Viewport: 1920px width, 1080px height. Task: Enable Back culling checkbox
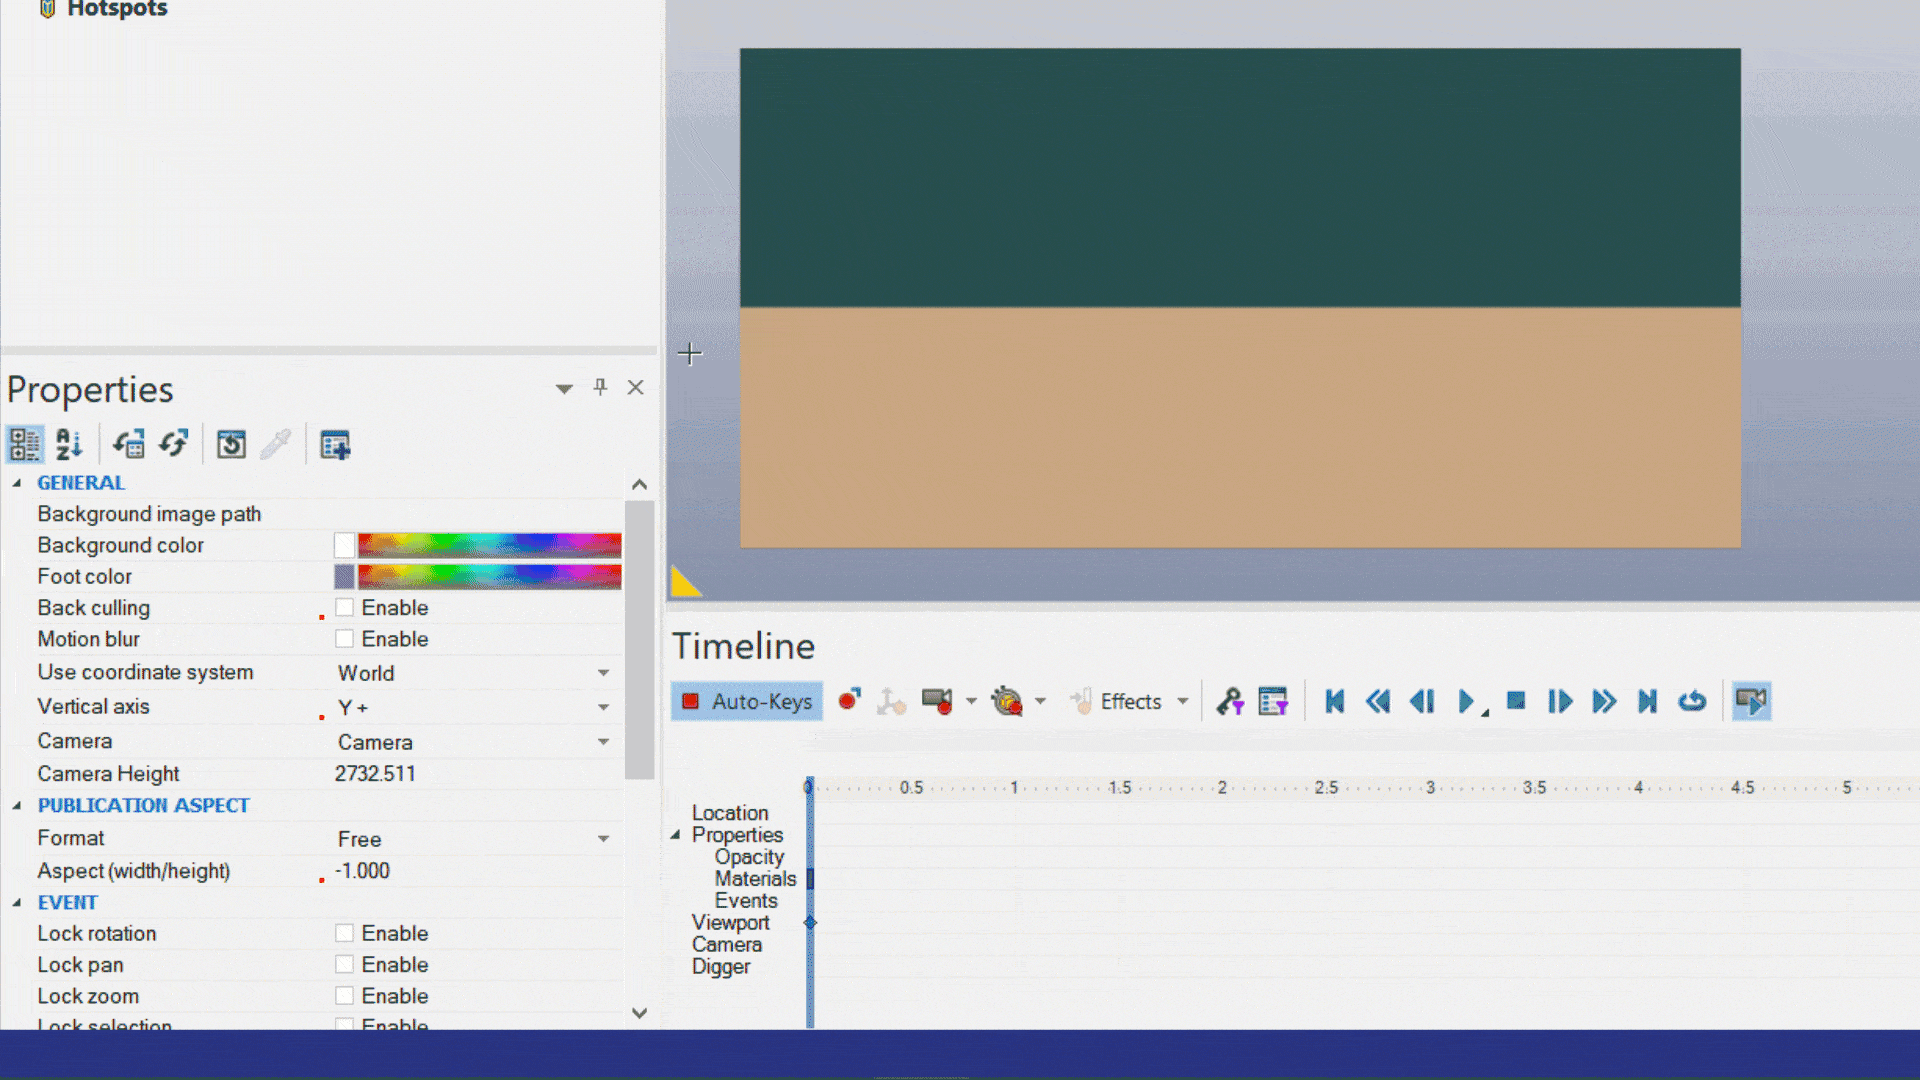tap(344, 607)
